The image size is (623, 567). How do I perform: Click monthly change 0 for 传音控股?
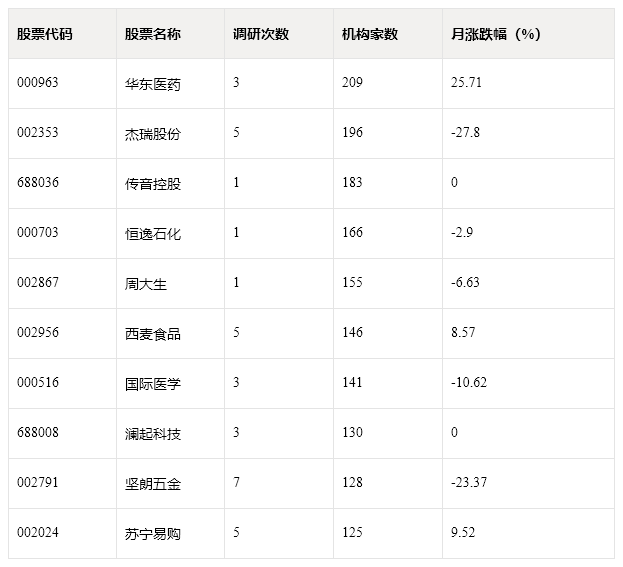tap(454, 182)
